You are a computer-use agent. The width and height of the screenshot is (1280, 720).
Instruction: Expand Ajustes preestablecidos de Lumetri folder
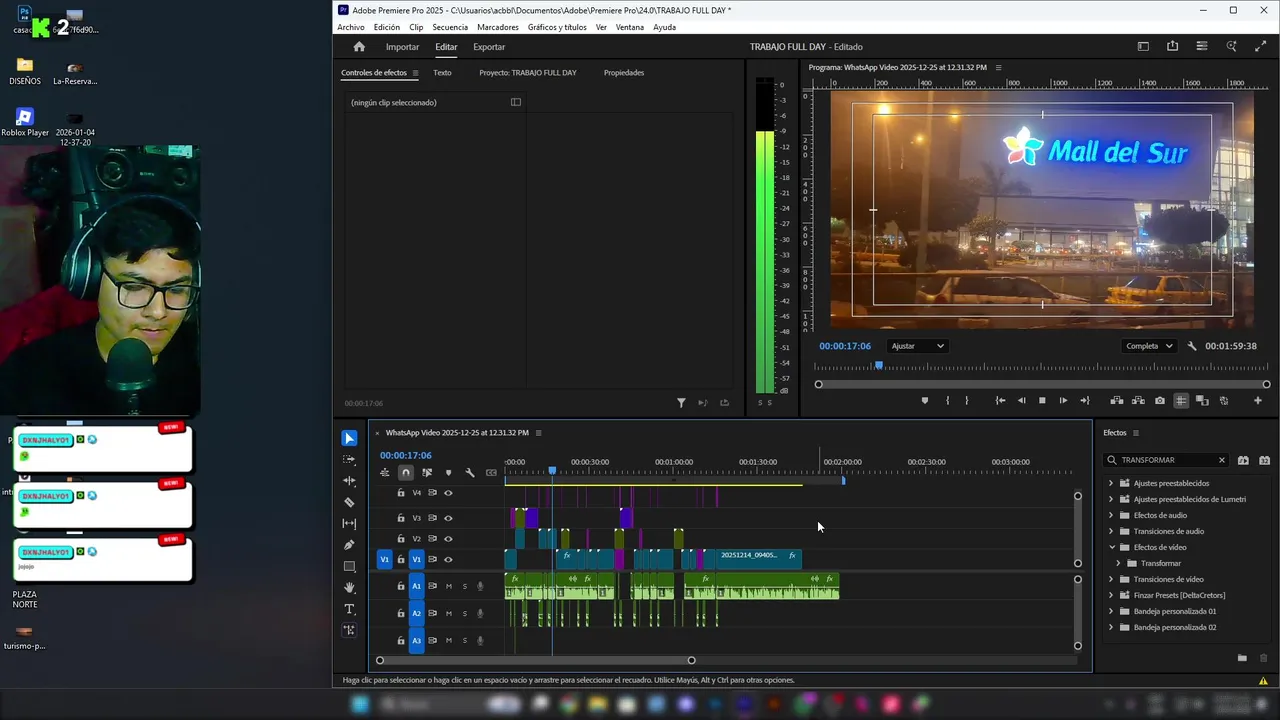pyautogui.click(x=1111, y=499)
